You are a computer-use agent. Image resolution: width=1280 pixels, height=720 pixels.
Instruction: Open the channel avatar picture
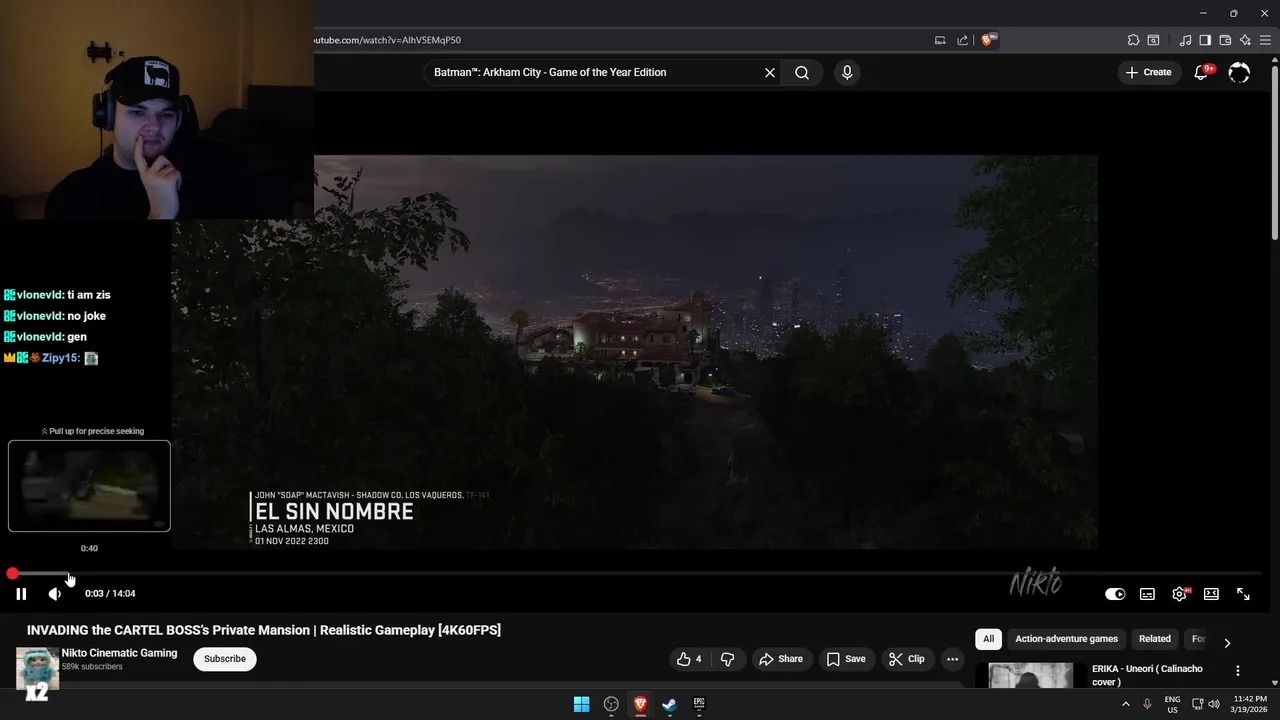[x=37, y=668]
